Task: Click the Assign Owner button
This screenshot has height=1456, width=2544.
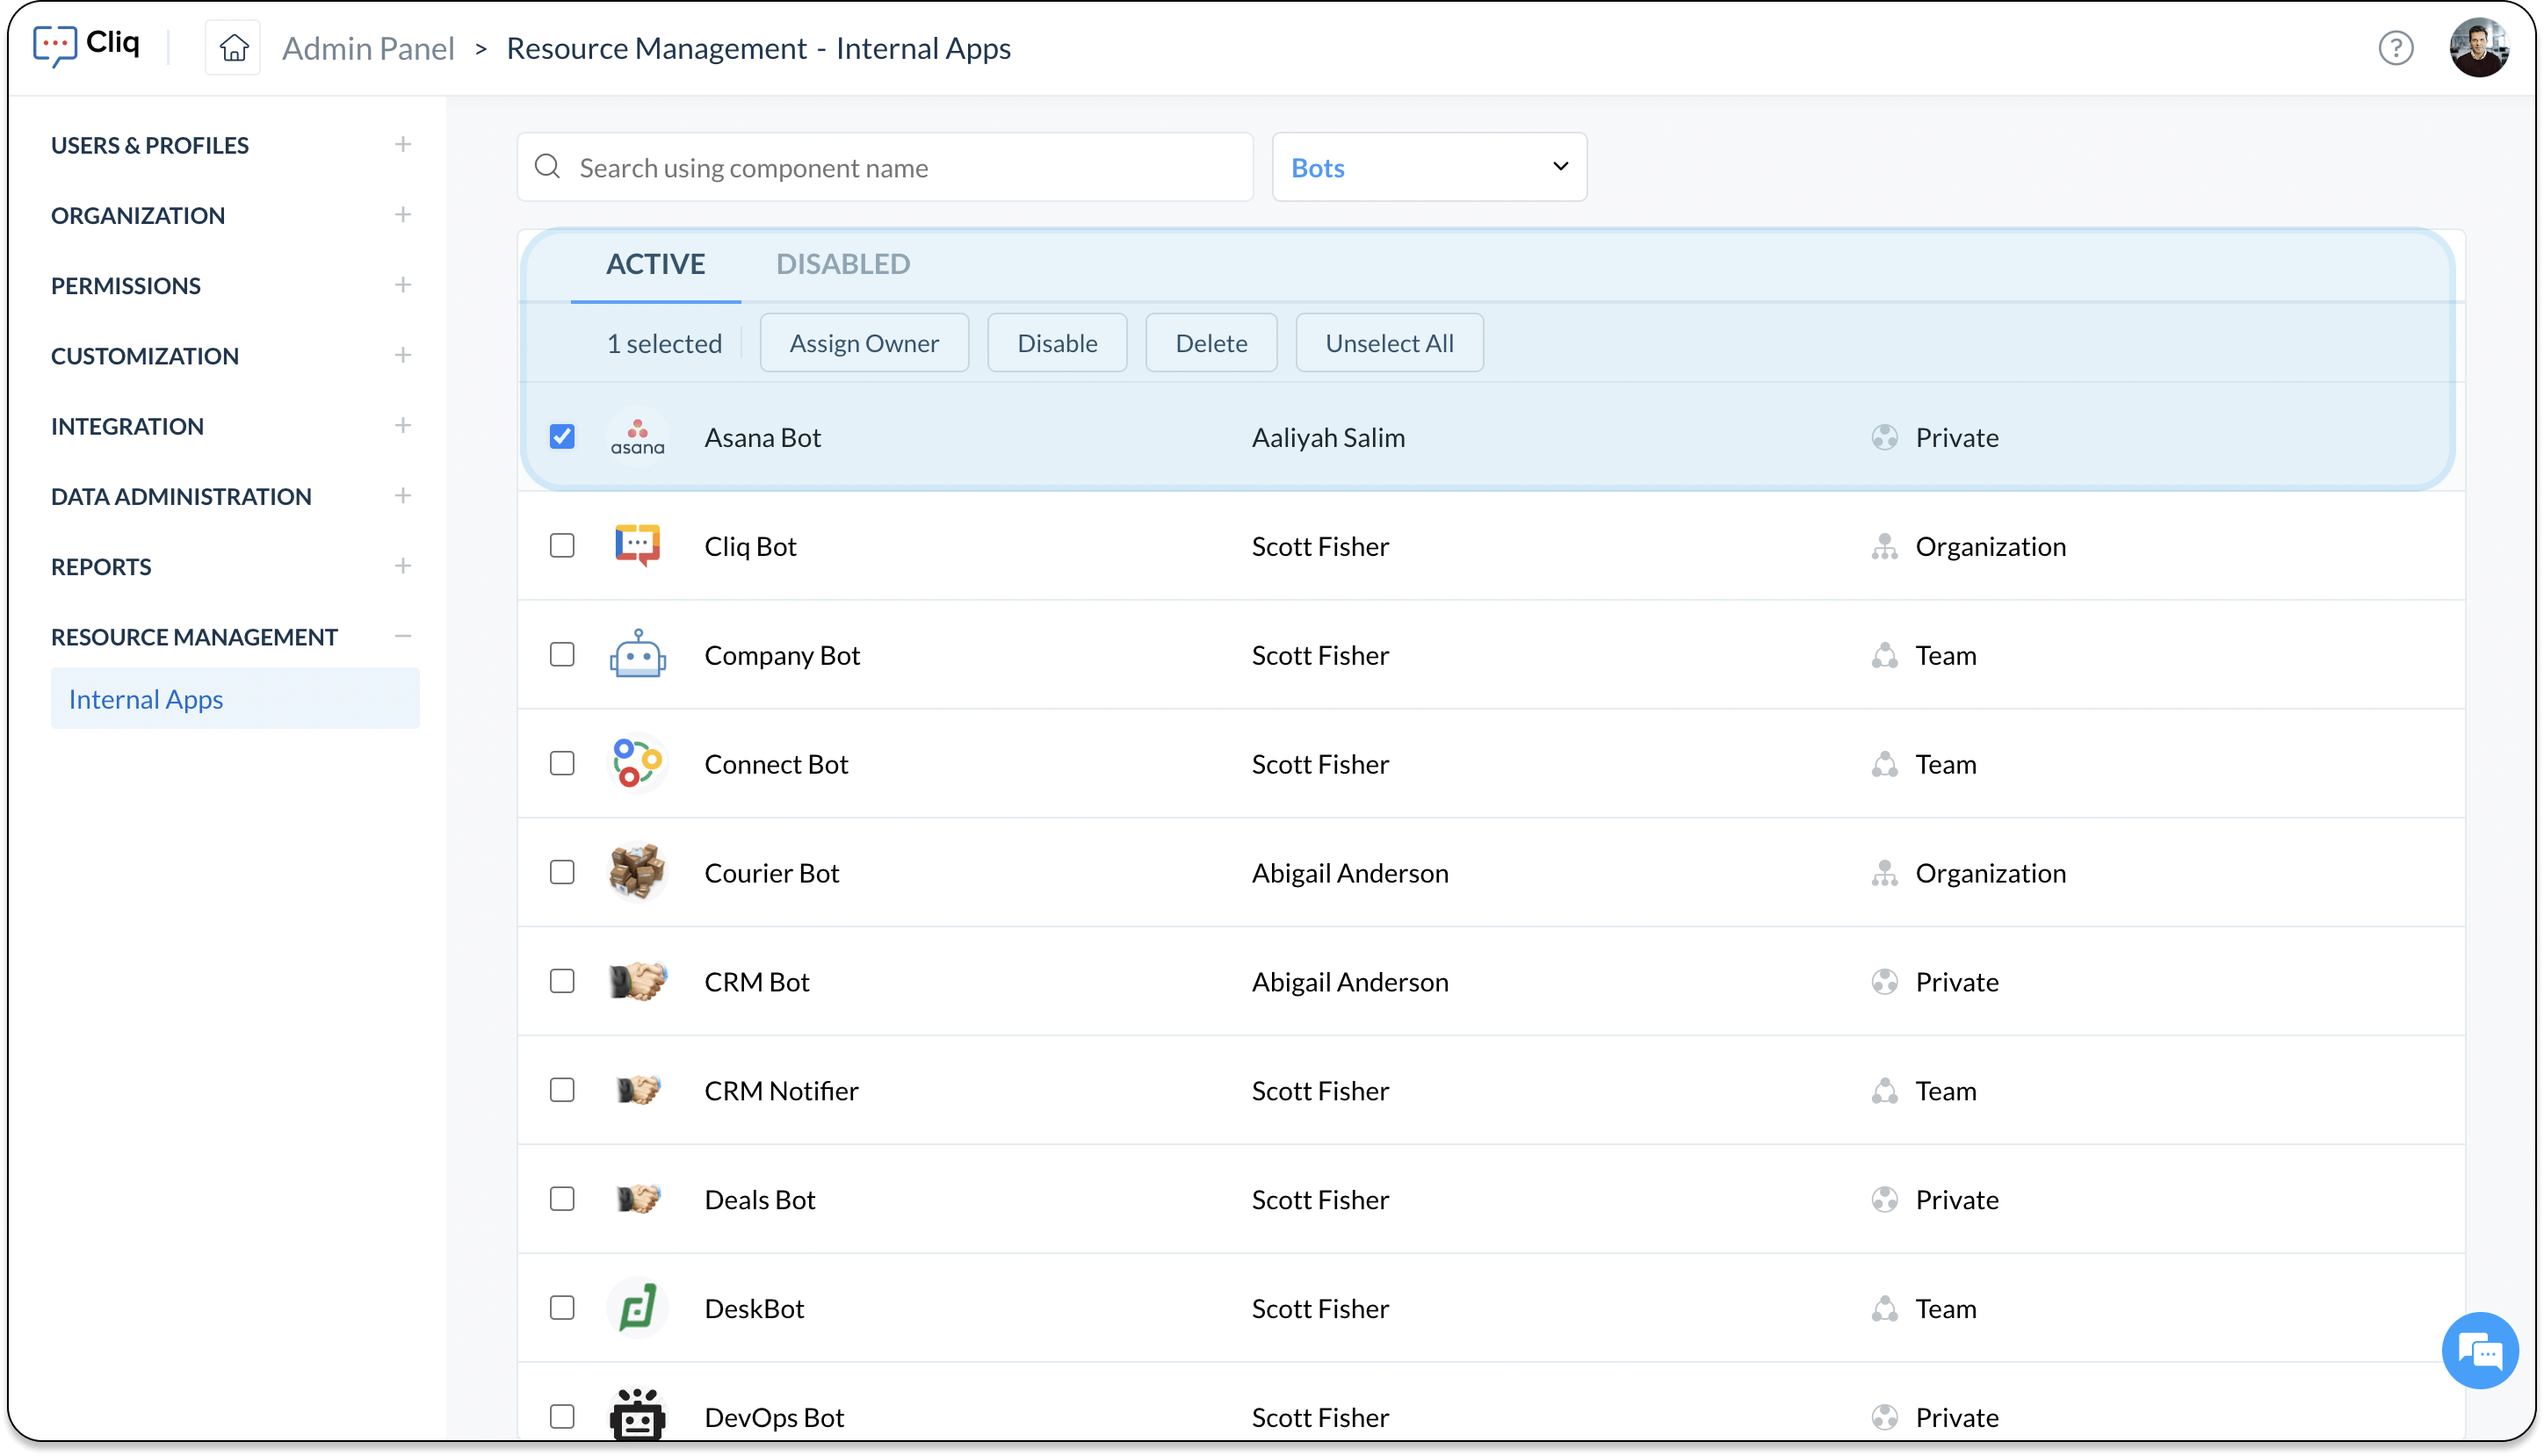Action: coord(863,343)
